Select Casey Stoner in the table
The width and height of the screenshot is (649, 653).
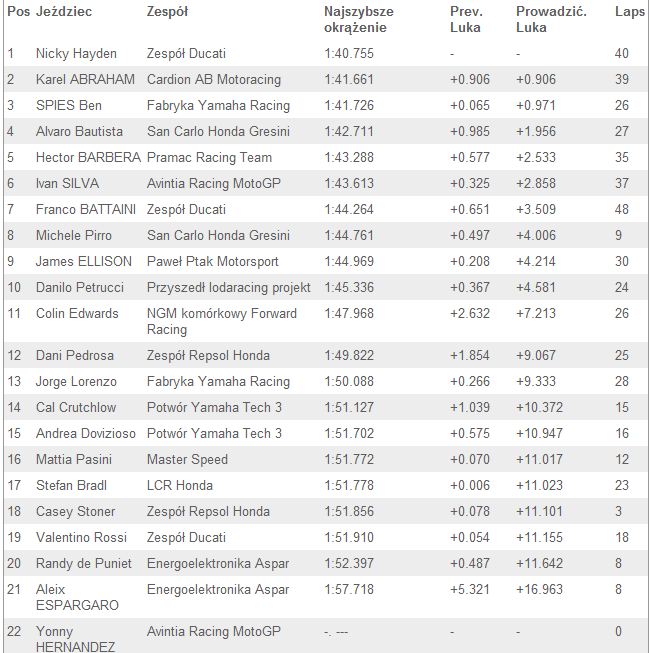point(75,511)
